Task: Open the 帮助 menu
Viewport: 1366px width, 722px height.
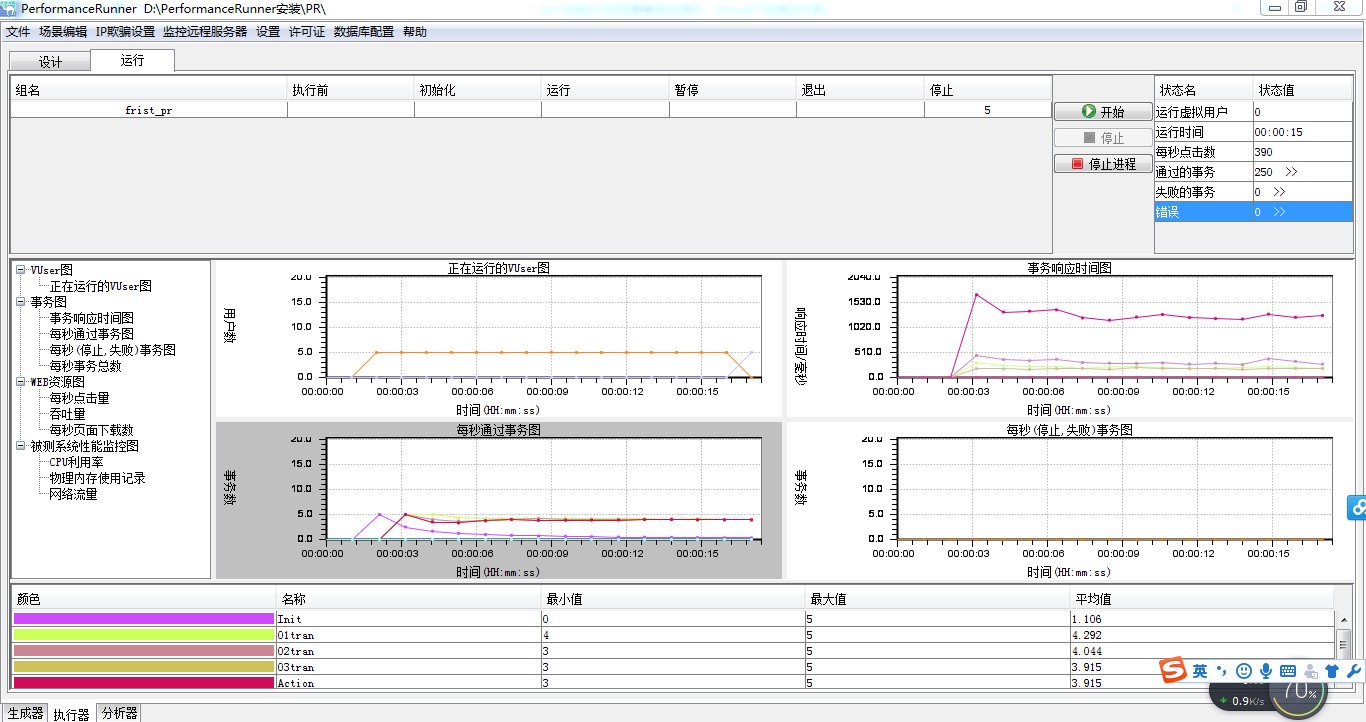Action: (x=415, y=32)
